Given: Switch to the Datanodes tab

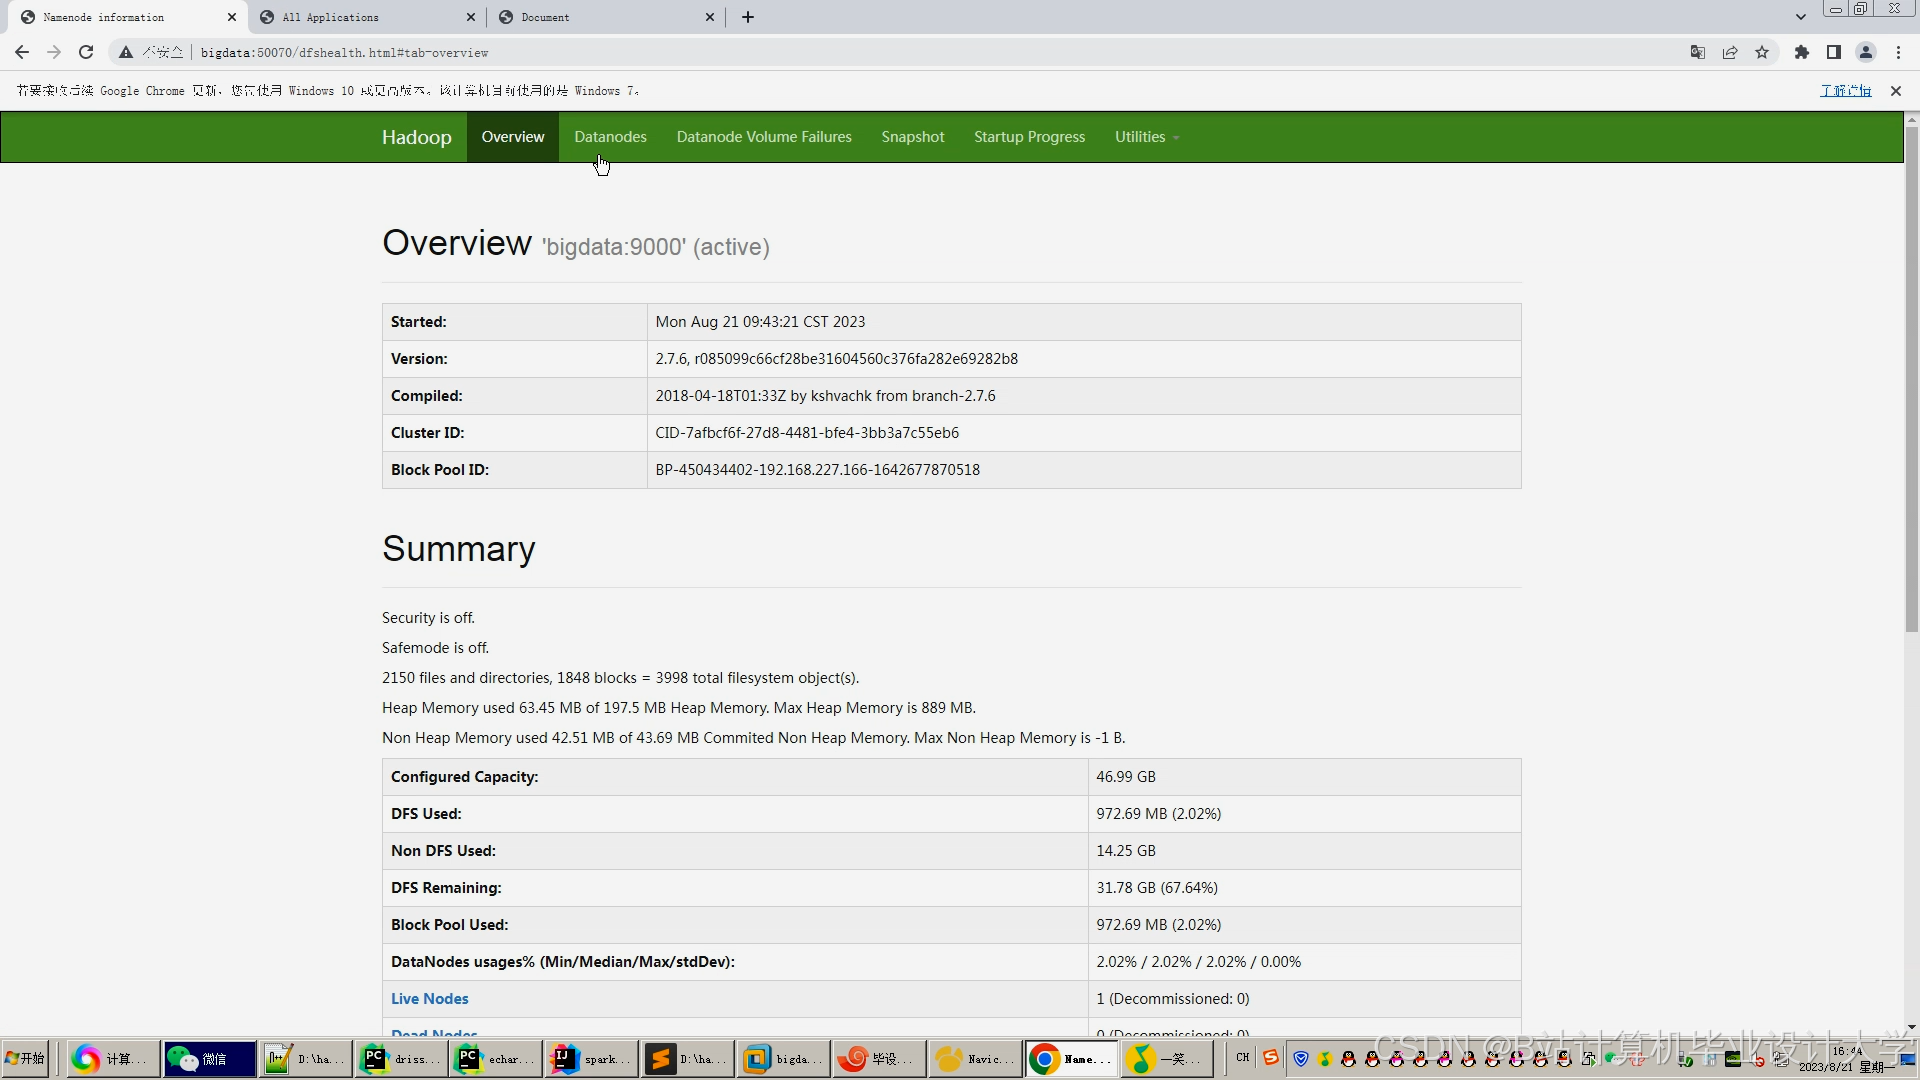Looking at the screenshot, I should (610, 137).
